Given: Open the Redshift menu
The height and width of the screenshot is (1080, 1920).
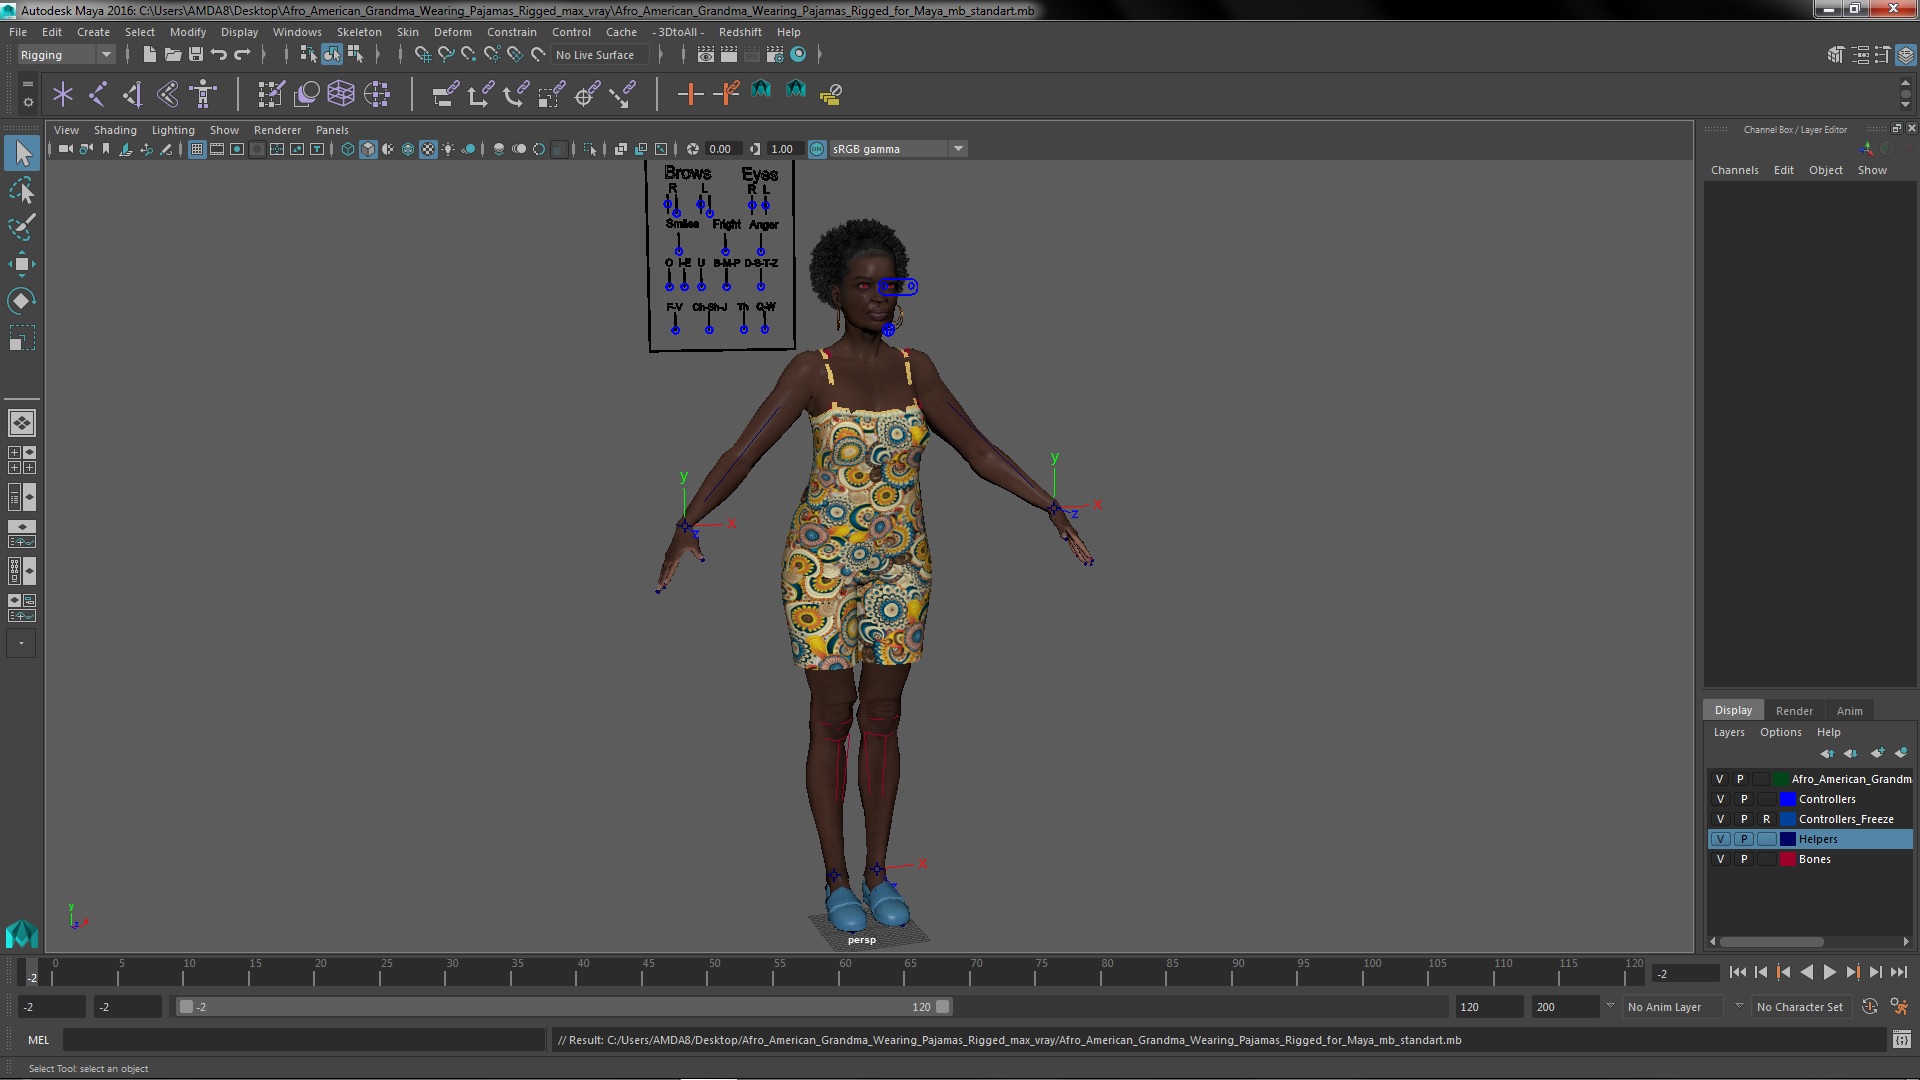Looking at the screenshot, I should (740, 32).
